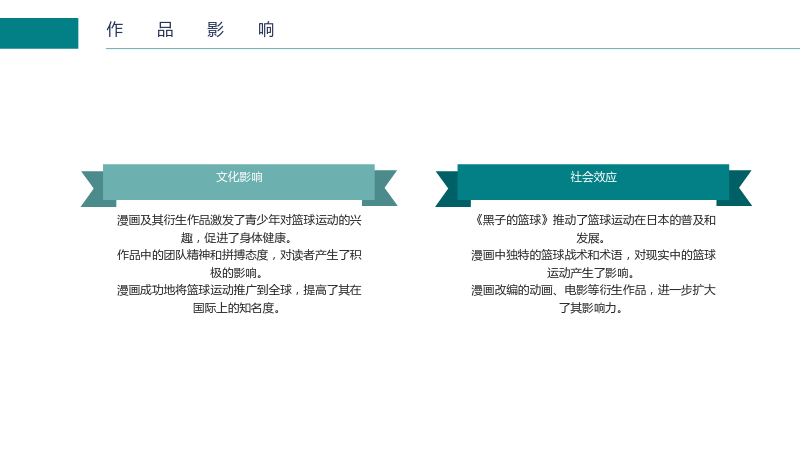Click the line starting 漫画成功地将篮球运动推广到全球

[x=239, y=290]
